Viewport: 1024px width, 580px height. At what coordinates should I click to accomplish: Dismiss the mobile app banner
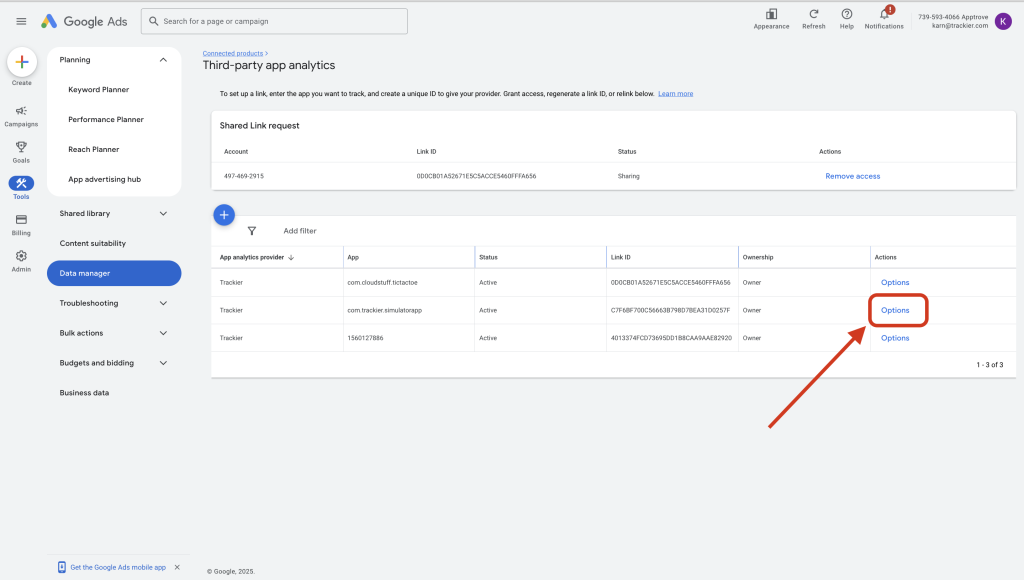click(177, 567)
